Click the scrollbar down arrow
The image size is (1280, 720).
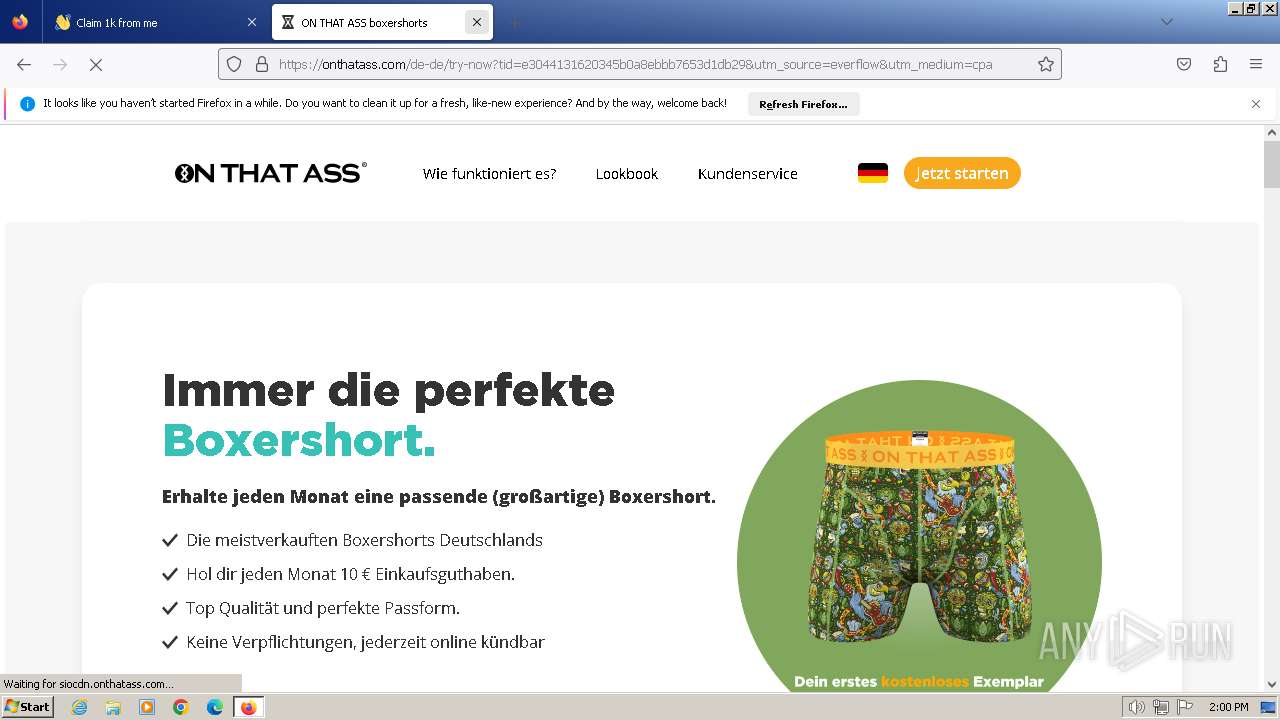pyautogui.click(x=1272, y=685)
